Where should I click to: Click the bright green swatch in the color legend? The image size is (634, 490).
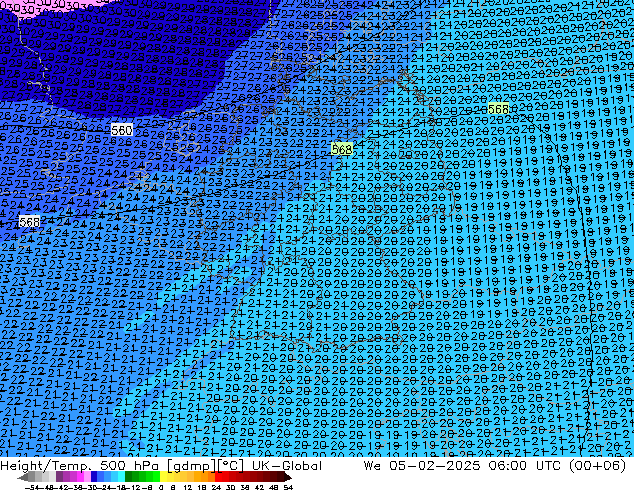(156, 476)
